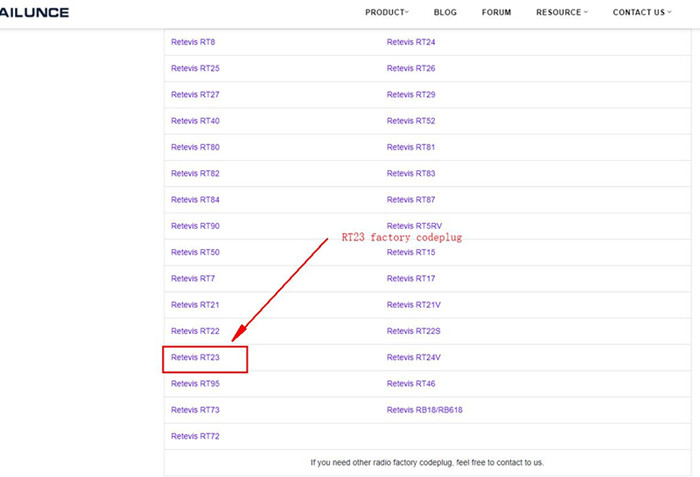700x477 pixels.
Task: Click the dropdown chevron beside PRODUCT
Action: 407,12
